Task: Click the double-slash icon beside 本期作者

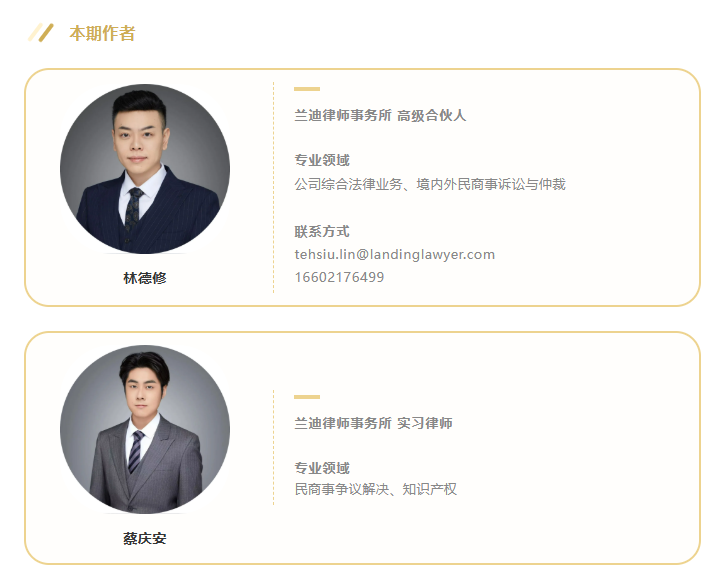Action: 41,33
